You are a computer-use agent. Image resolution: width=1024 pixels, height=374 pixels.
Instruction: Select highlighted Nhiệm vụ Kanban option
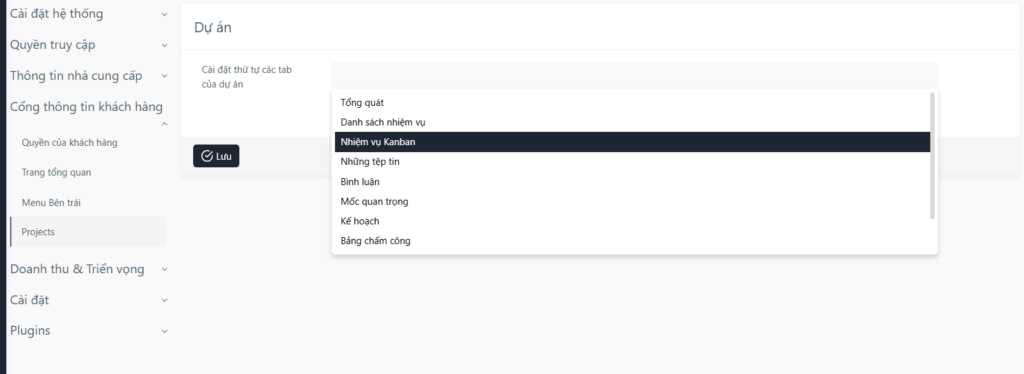[632, 142]
